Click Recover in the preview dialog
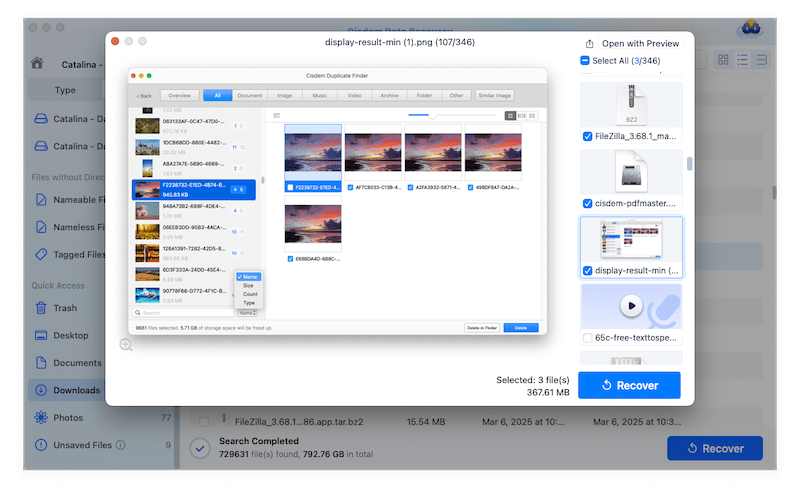Screen dimensions: 800x499 tap(629, 385)
